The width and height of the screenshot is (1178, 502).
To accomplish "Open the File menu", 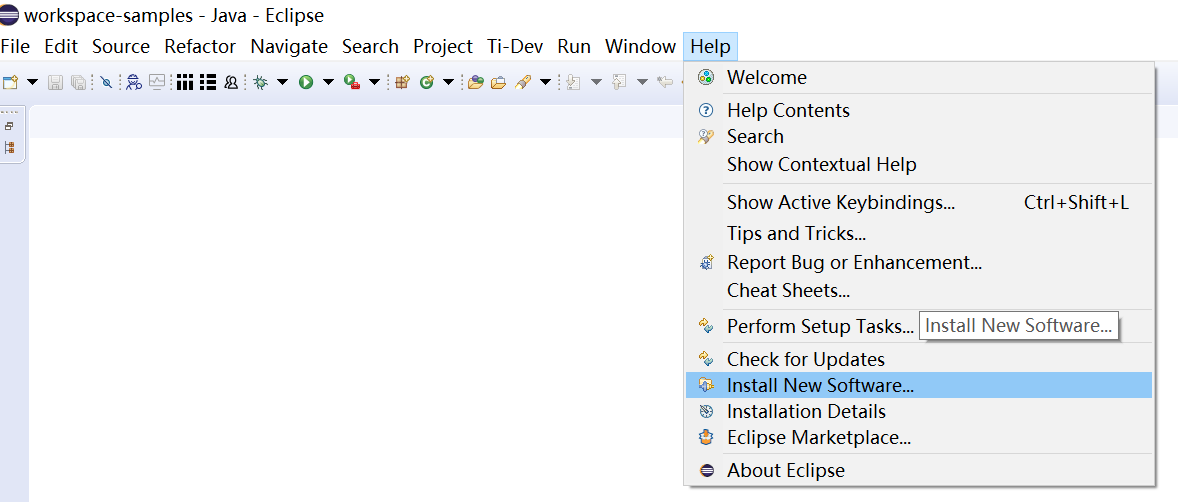I will 15,47.
